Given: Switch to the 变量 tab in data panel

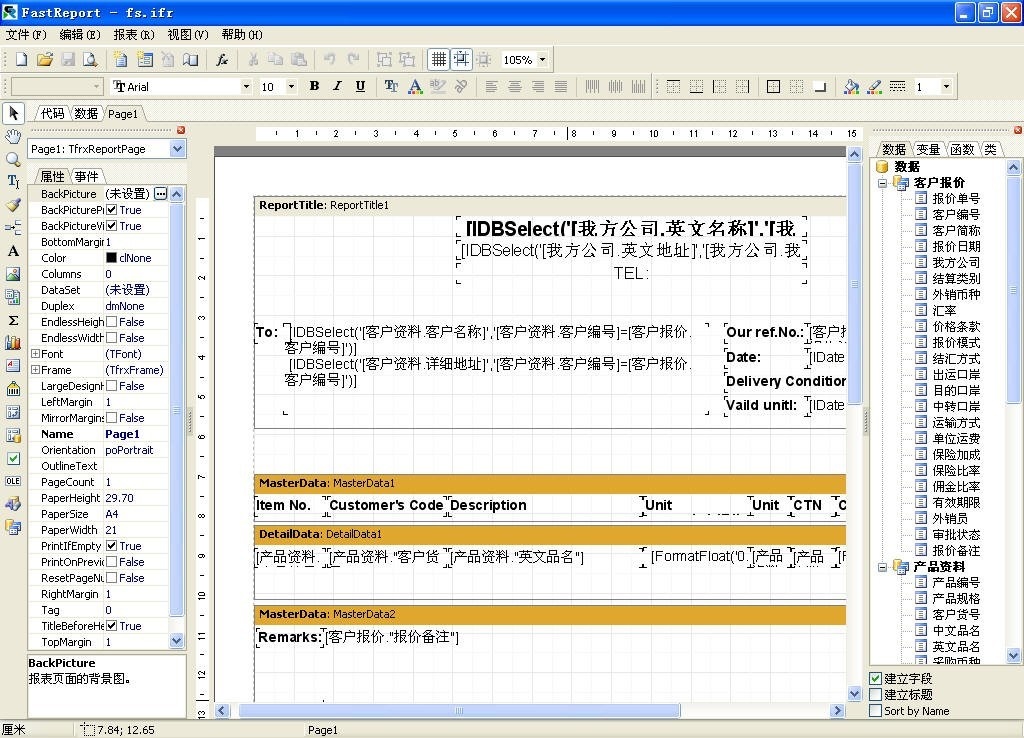Looking at the screenshot, I should (x=928, y=150).
